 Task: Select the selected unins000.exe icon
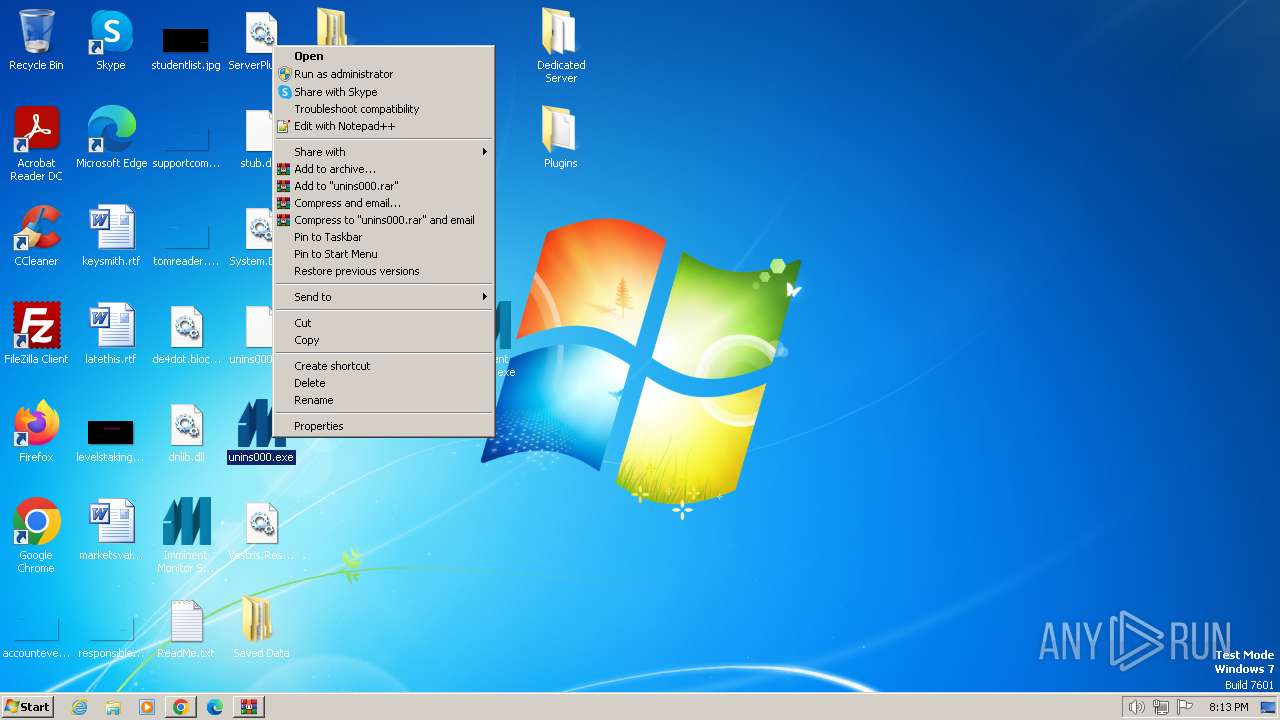(x=261, y=431)
